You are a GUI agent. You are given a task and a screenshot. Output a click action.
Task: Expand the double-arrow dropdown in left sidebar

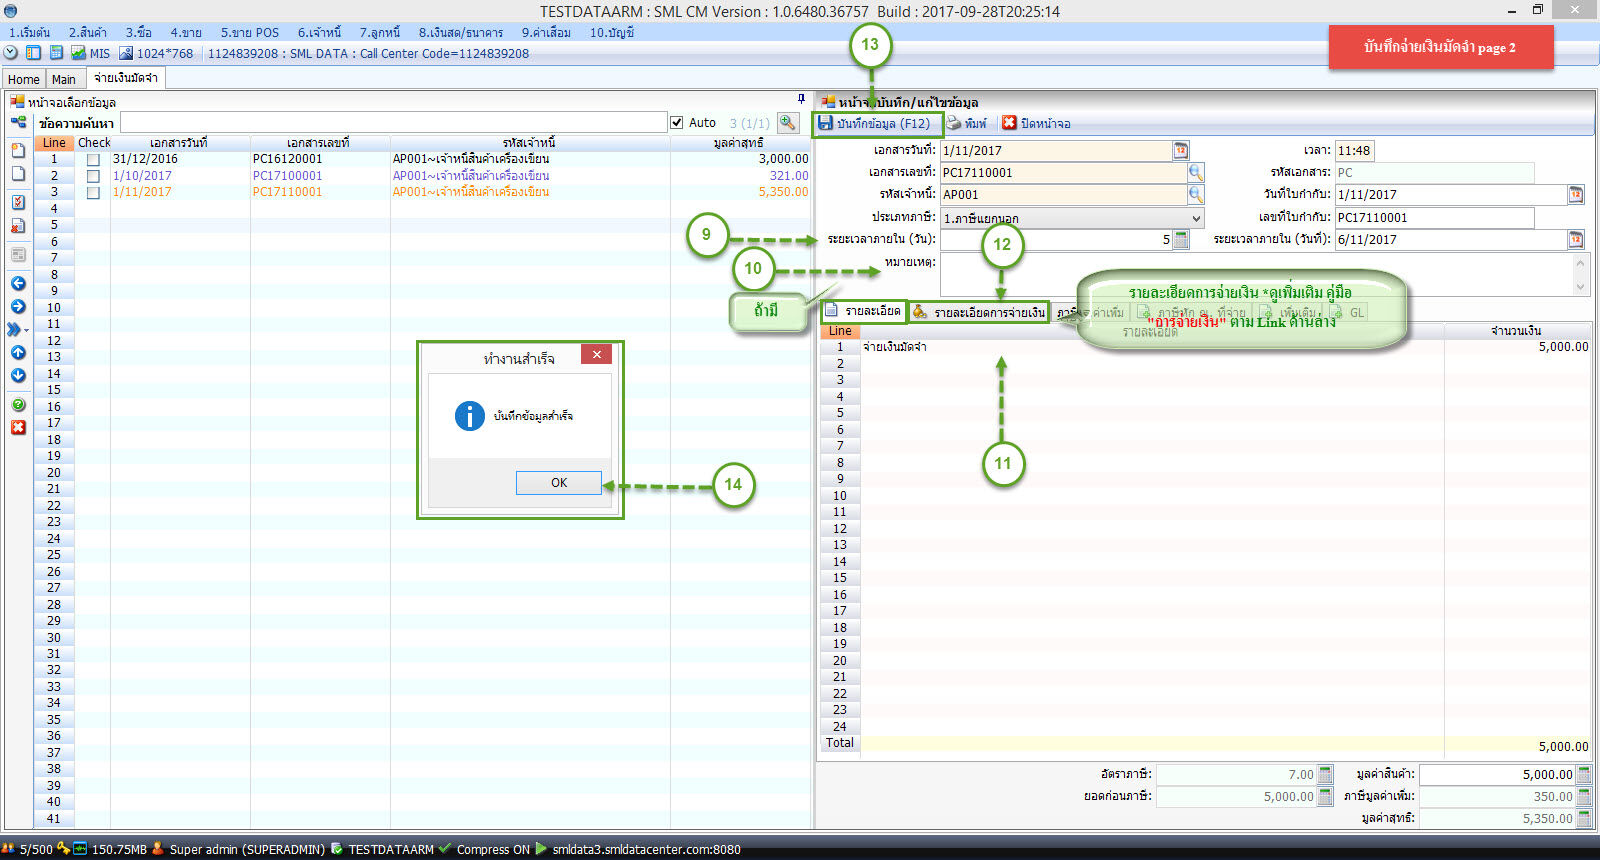coord(18,329)
